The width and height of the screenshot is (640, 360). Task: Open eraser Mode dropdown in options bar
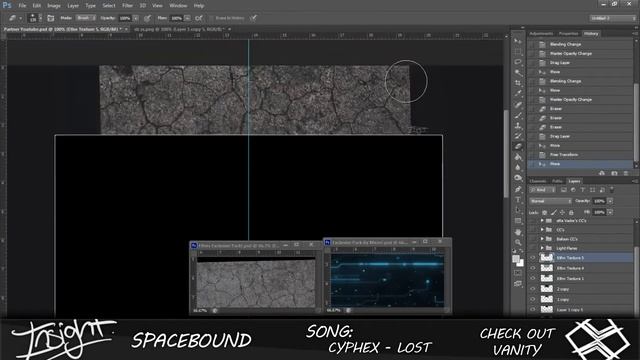click(85, 18)
